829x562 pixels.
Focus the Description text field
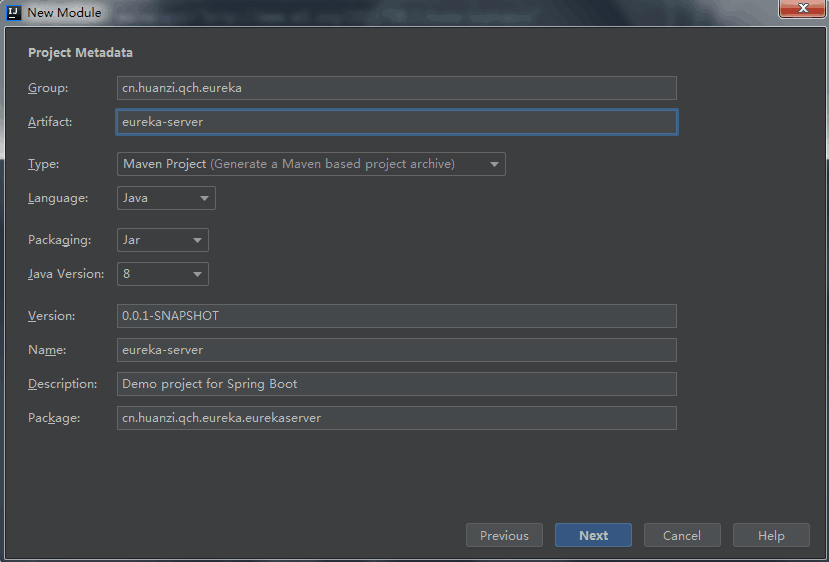[x=396, y=384]
